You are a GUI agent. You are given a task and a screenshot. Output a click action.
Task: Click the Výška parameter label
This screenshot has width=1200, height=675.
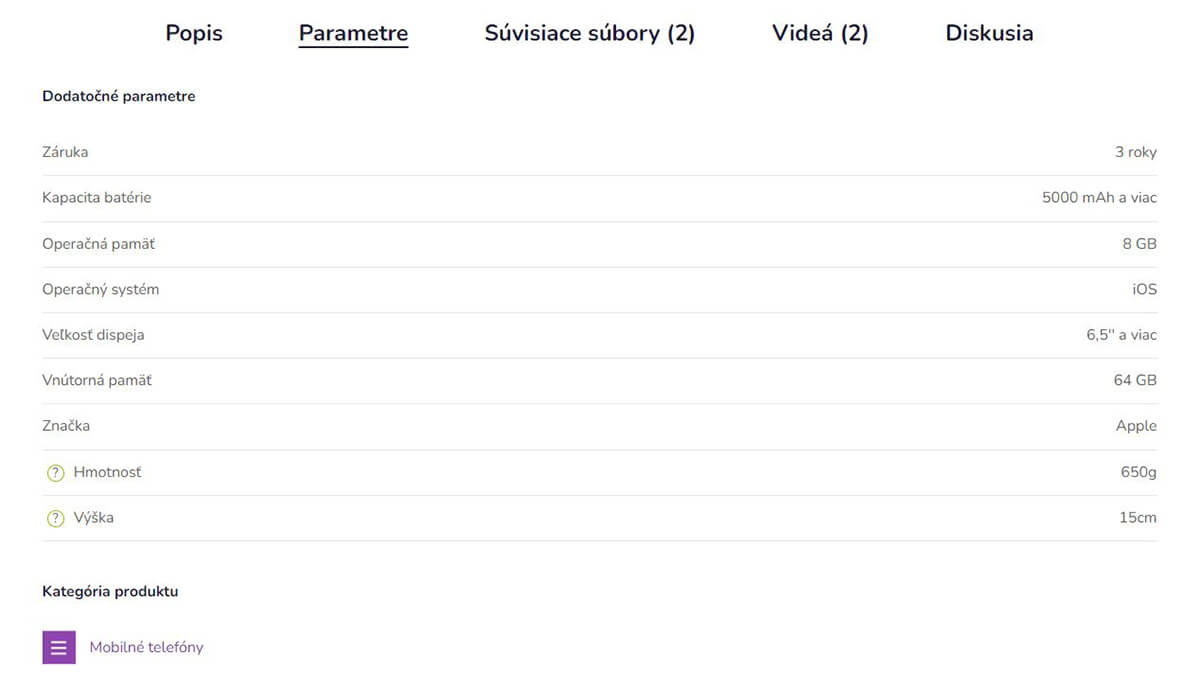tap(93, 518)
